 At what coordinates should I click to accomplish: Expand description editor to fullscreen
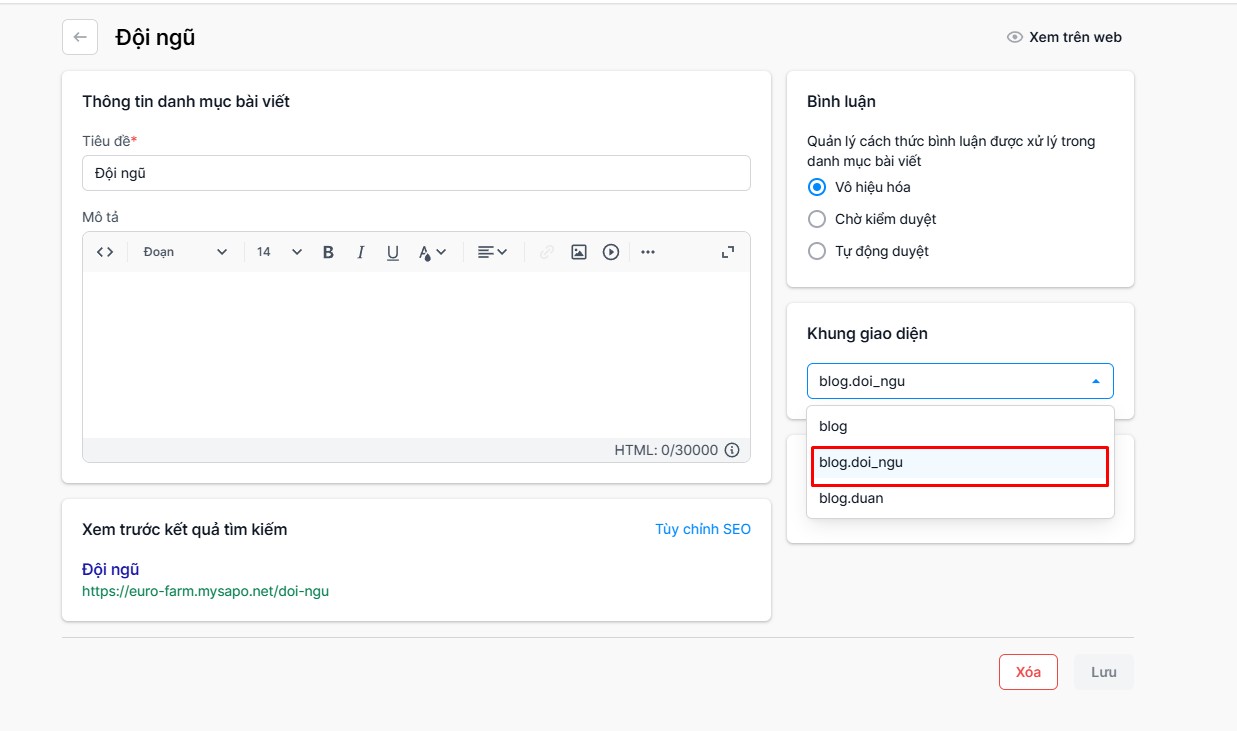tap(728, 252)
